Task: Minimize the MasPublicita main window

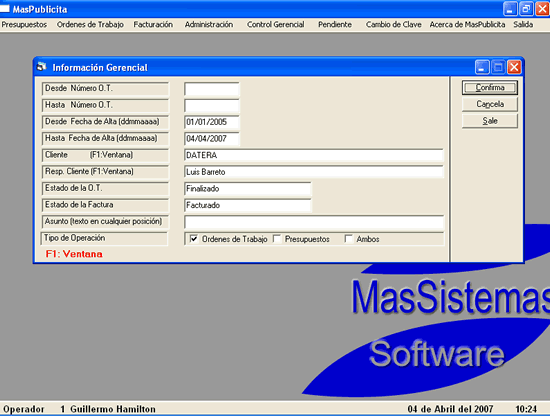Action: pos(510,9)
